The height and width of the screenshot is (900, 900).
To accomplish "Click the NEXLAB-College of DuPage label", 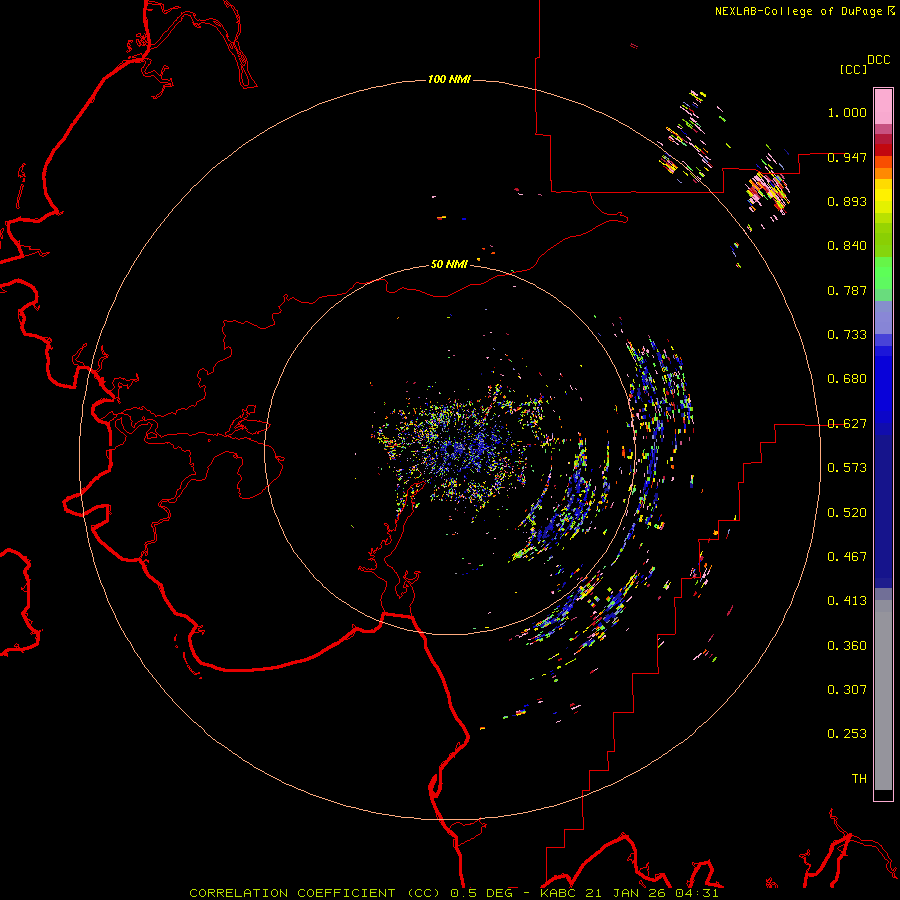I will point(798,11).
